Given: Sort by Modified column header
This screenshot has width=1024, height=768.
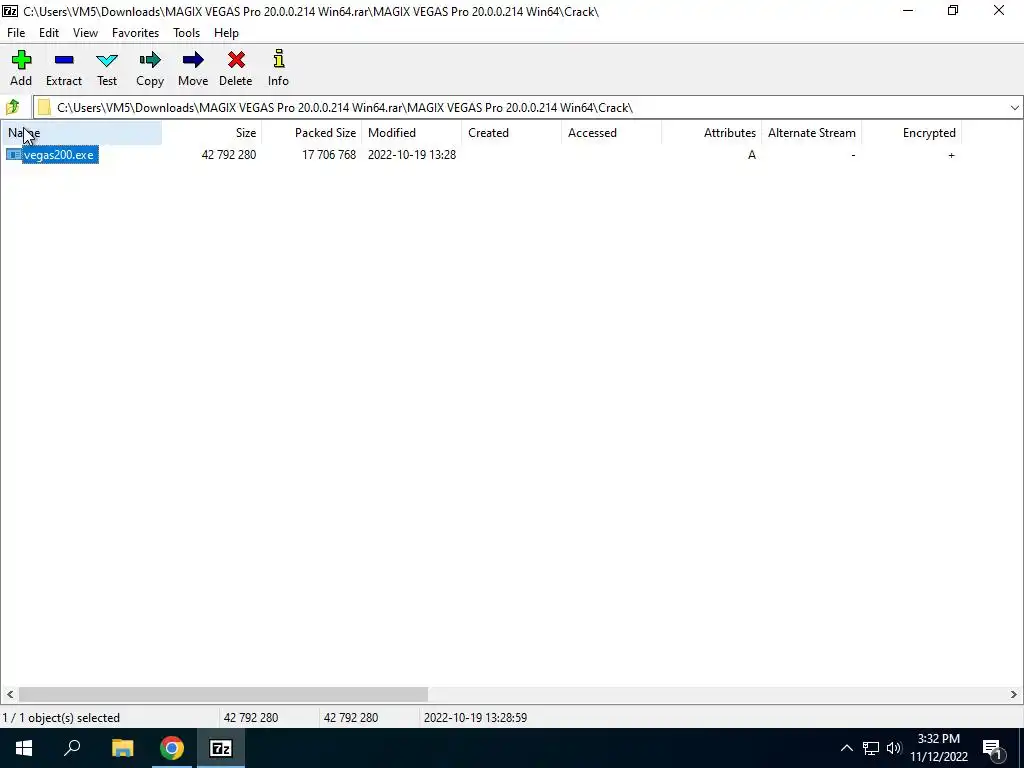Looking at the screenshot, I should pos(411,133).
